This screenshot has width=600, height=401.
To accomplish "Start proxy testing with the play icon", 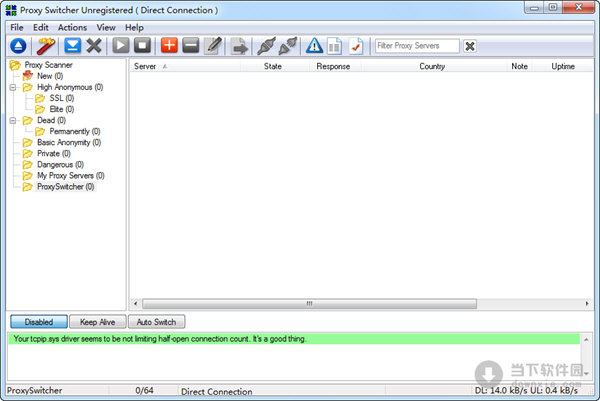I will point(121,46).
